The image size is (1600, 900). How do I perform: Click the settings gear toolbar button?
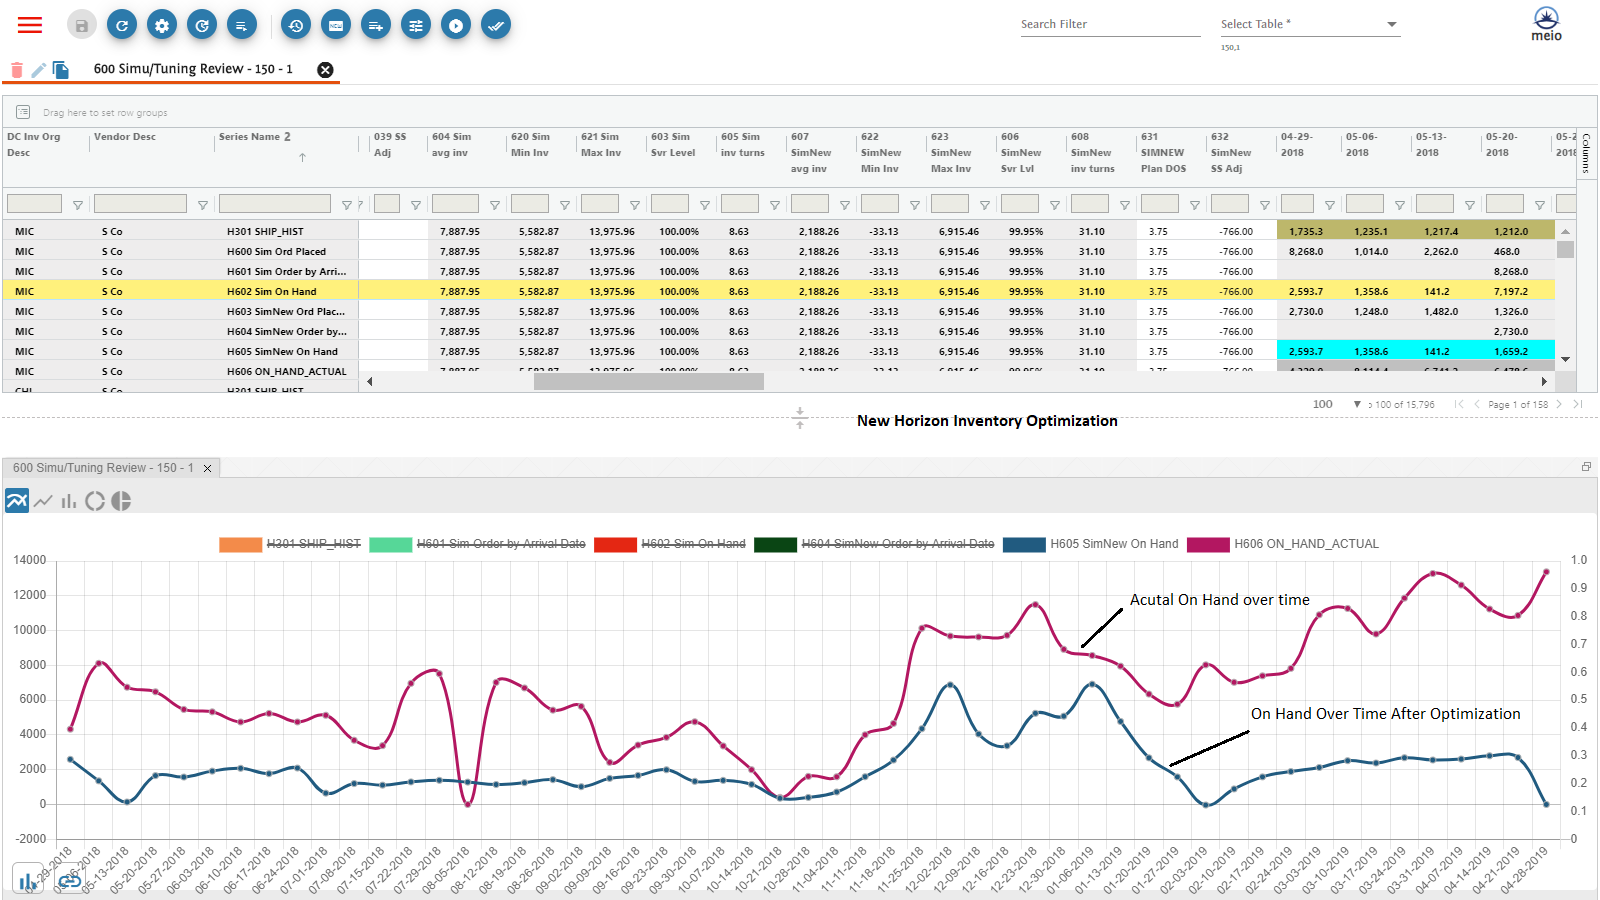pyautogui.click(x=162, y=25)
